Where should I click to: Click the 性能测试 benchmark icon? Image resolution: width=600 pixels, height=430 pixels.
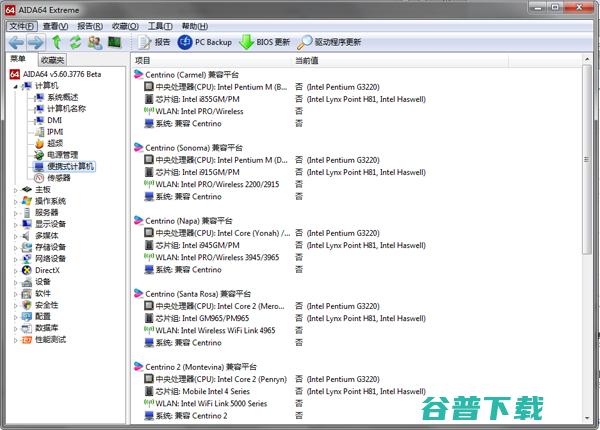27,339
